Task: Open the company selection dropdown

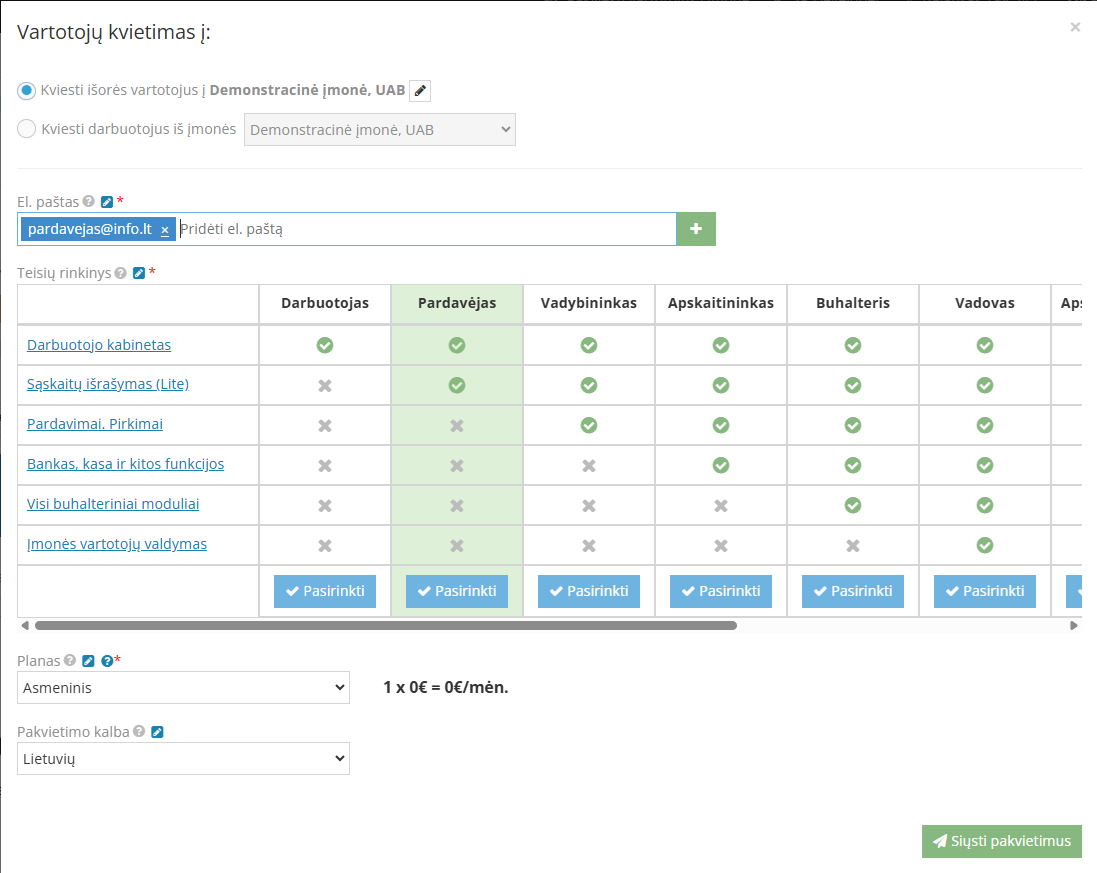Action: point(380,129)
